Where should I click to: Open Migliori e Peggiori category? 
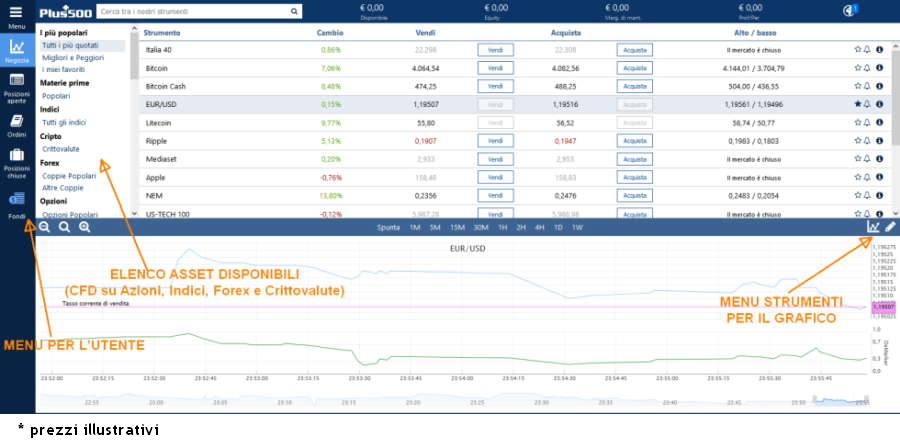click(72, 58)
